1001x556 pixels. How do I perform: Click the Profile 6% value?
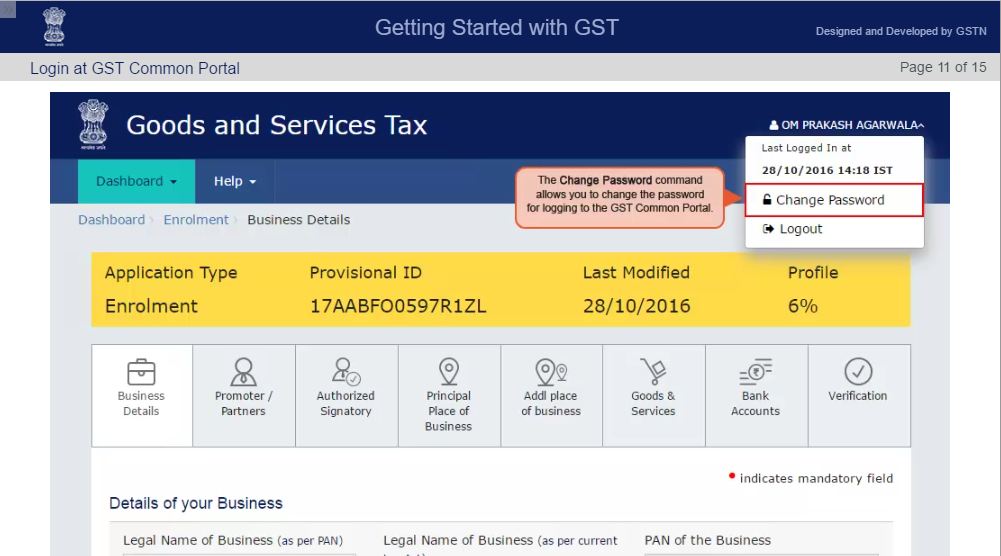click(802, 306)
